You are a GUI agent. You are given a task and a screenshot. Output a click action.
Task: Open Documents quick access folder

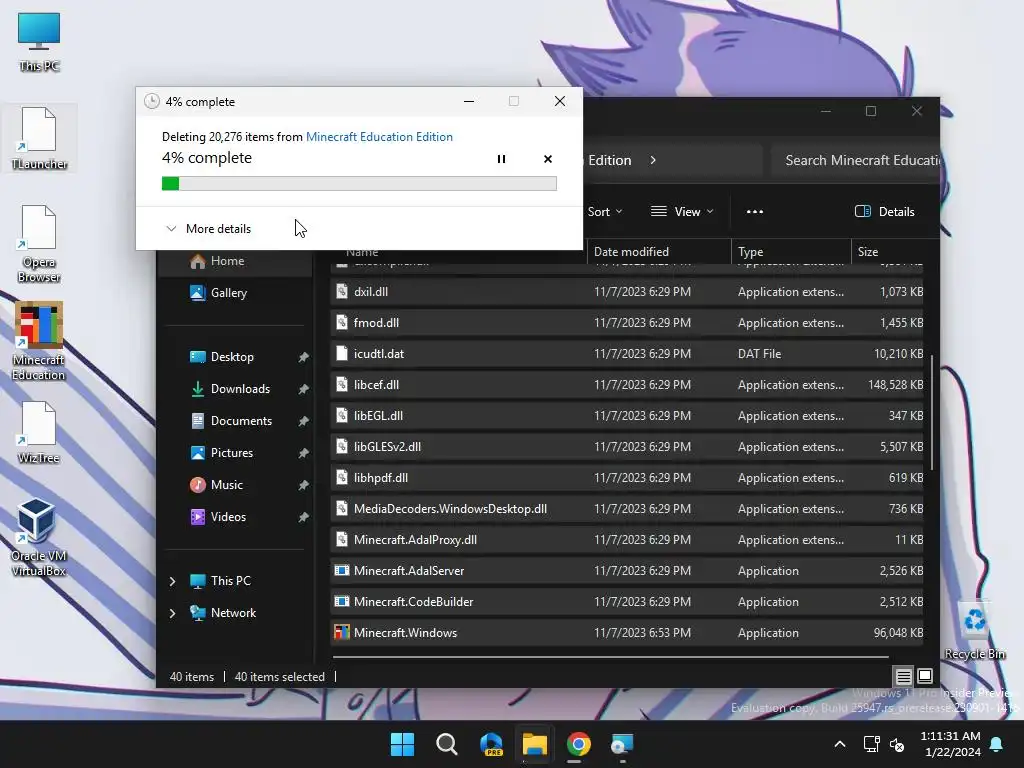click(x=241, y=421)
